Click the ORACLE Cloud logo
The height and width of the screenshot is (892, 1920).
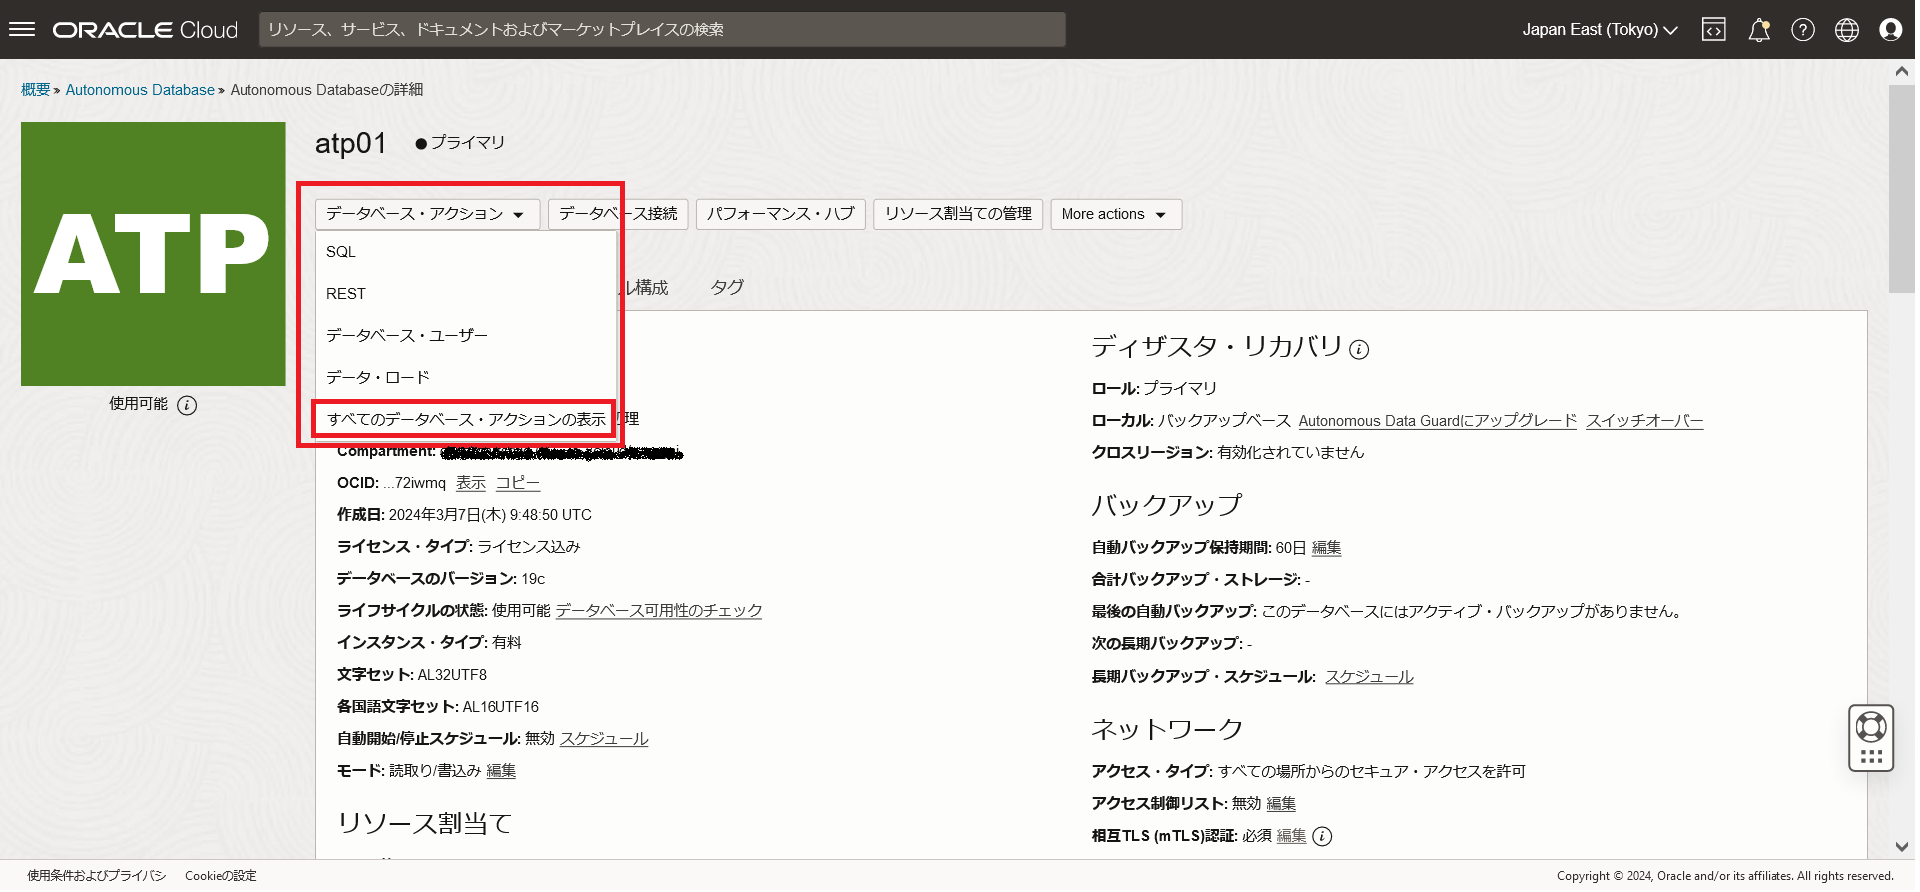146,30
